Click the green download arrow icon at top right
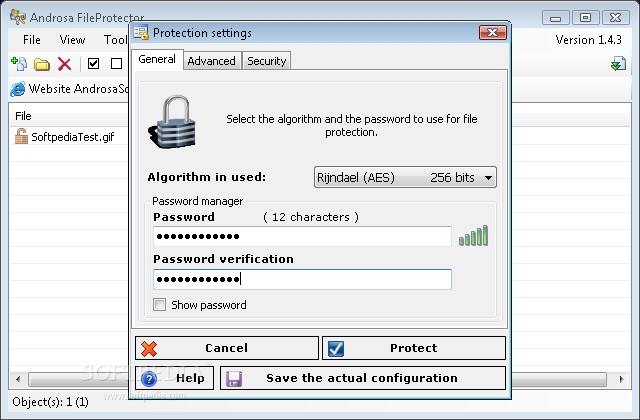 point(618,64)
